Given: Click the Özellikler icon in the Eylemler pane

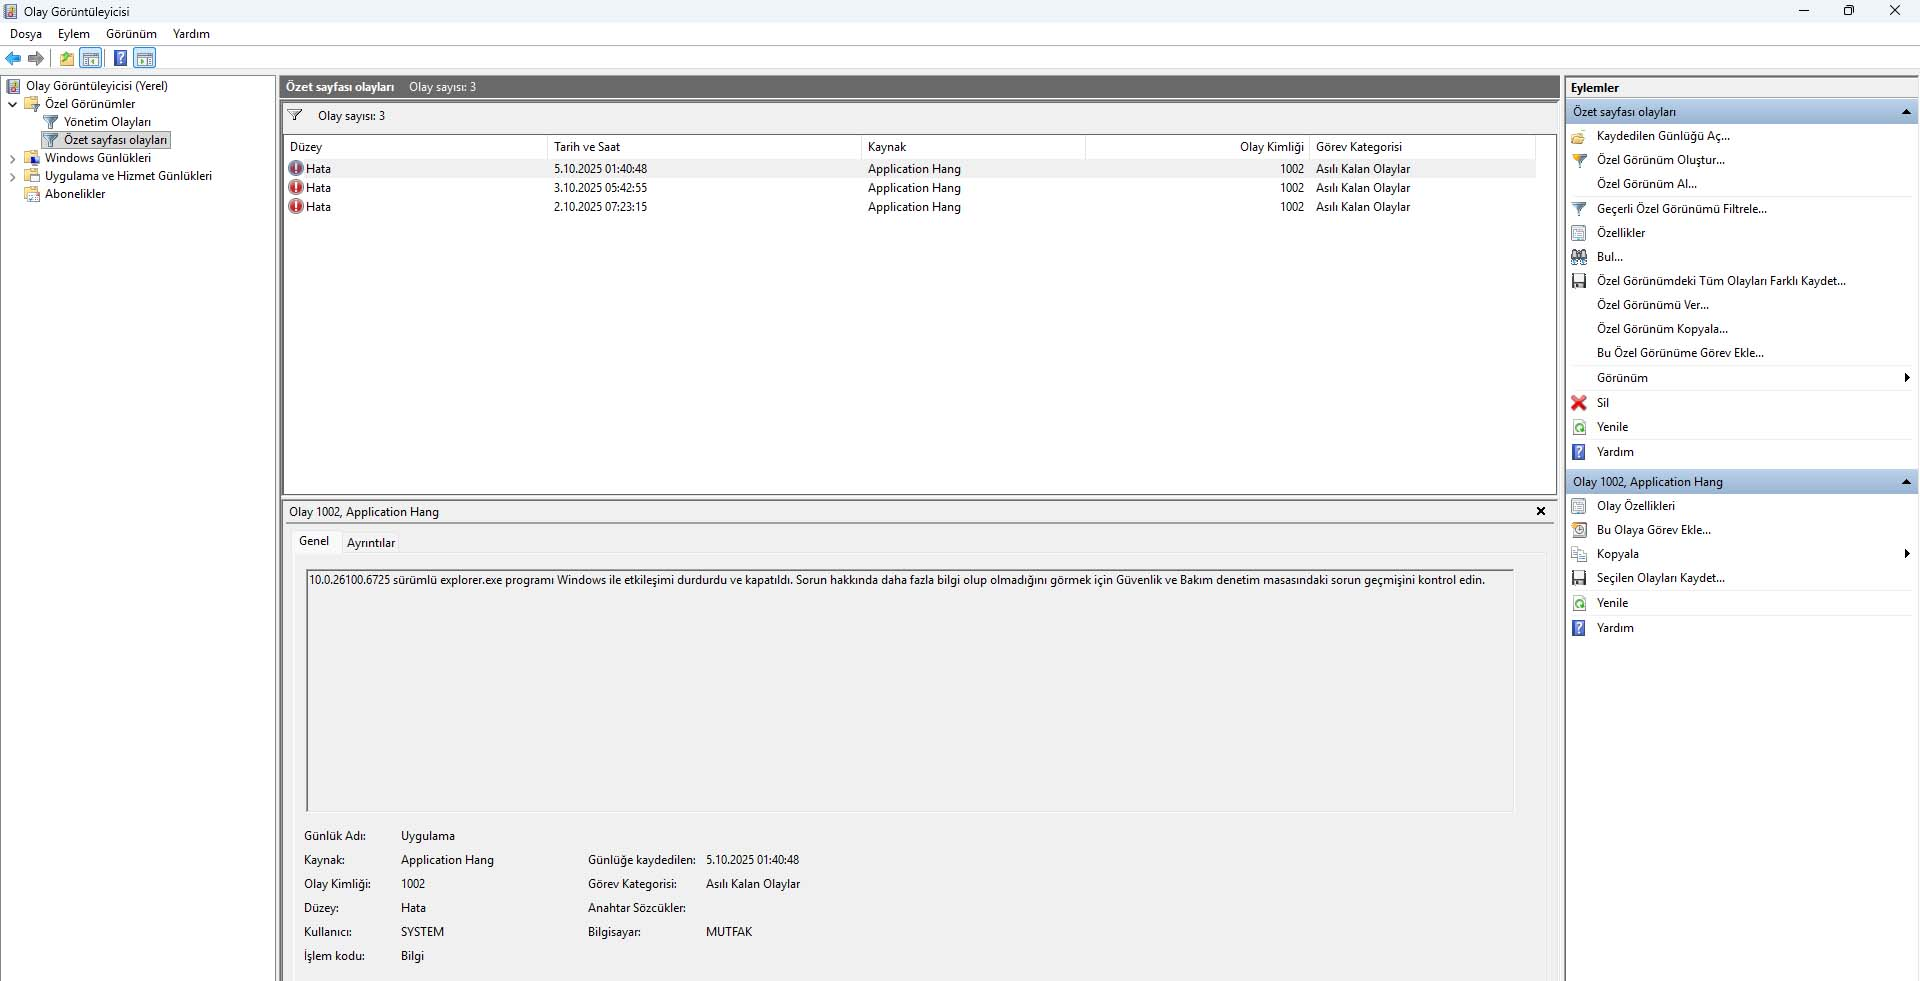Looking at the screenshot, I should [x=1579, y=233].
